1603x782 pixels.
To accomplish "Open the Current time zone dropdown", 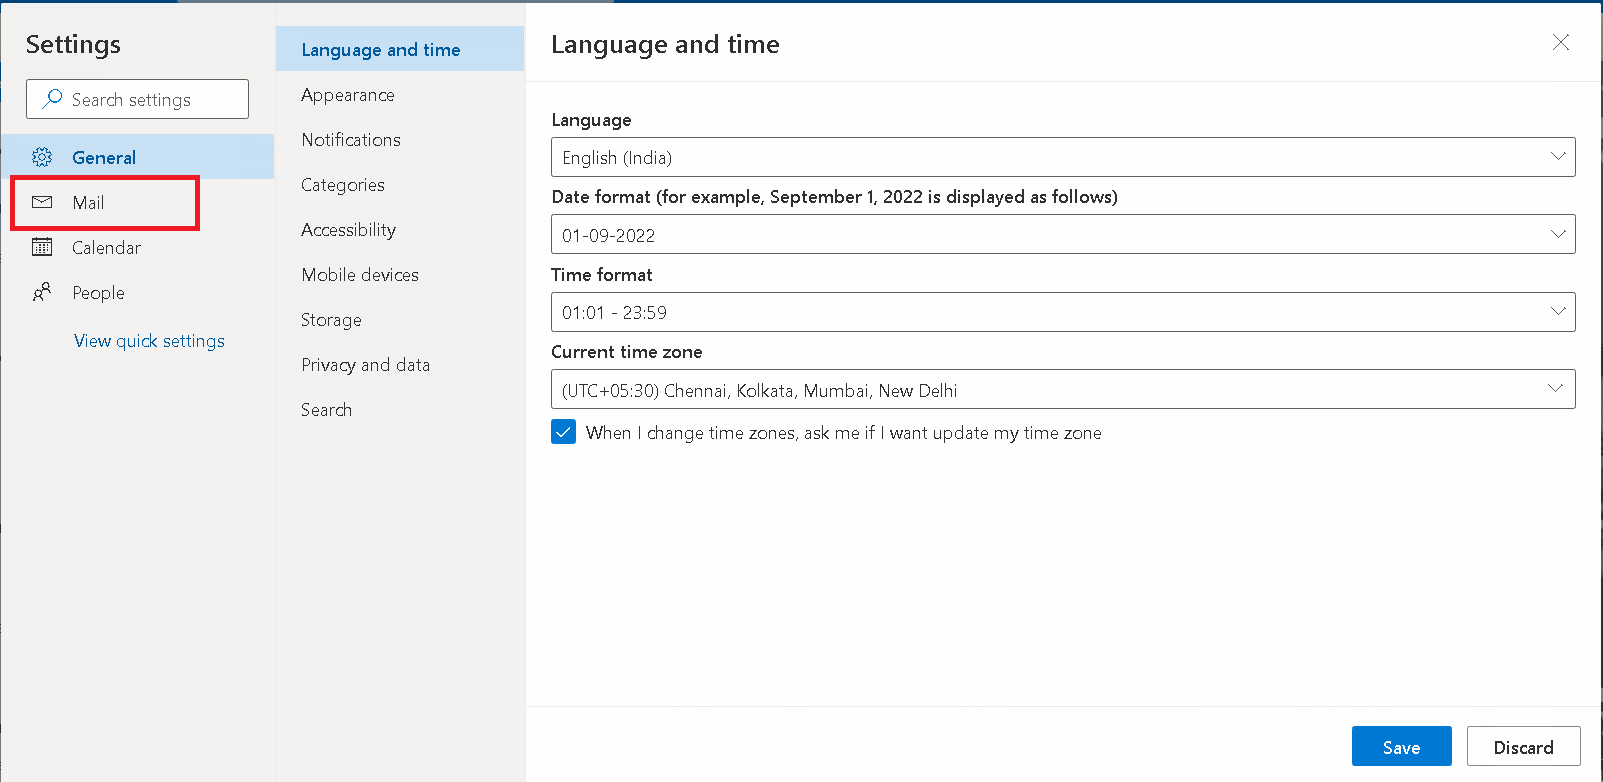I will click(x=1063, y=389).
